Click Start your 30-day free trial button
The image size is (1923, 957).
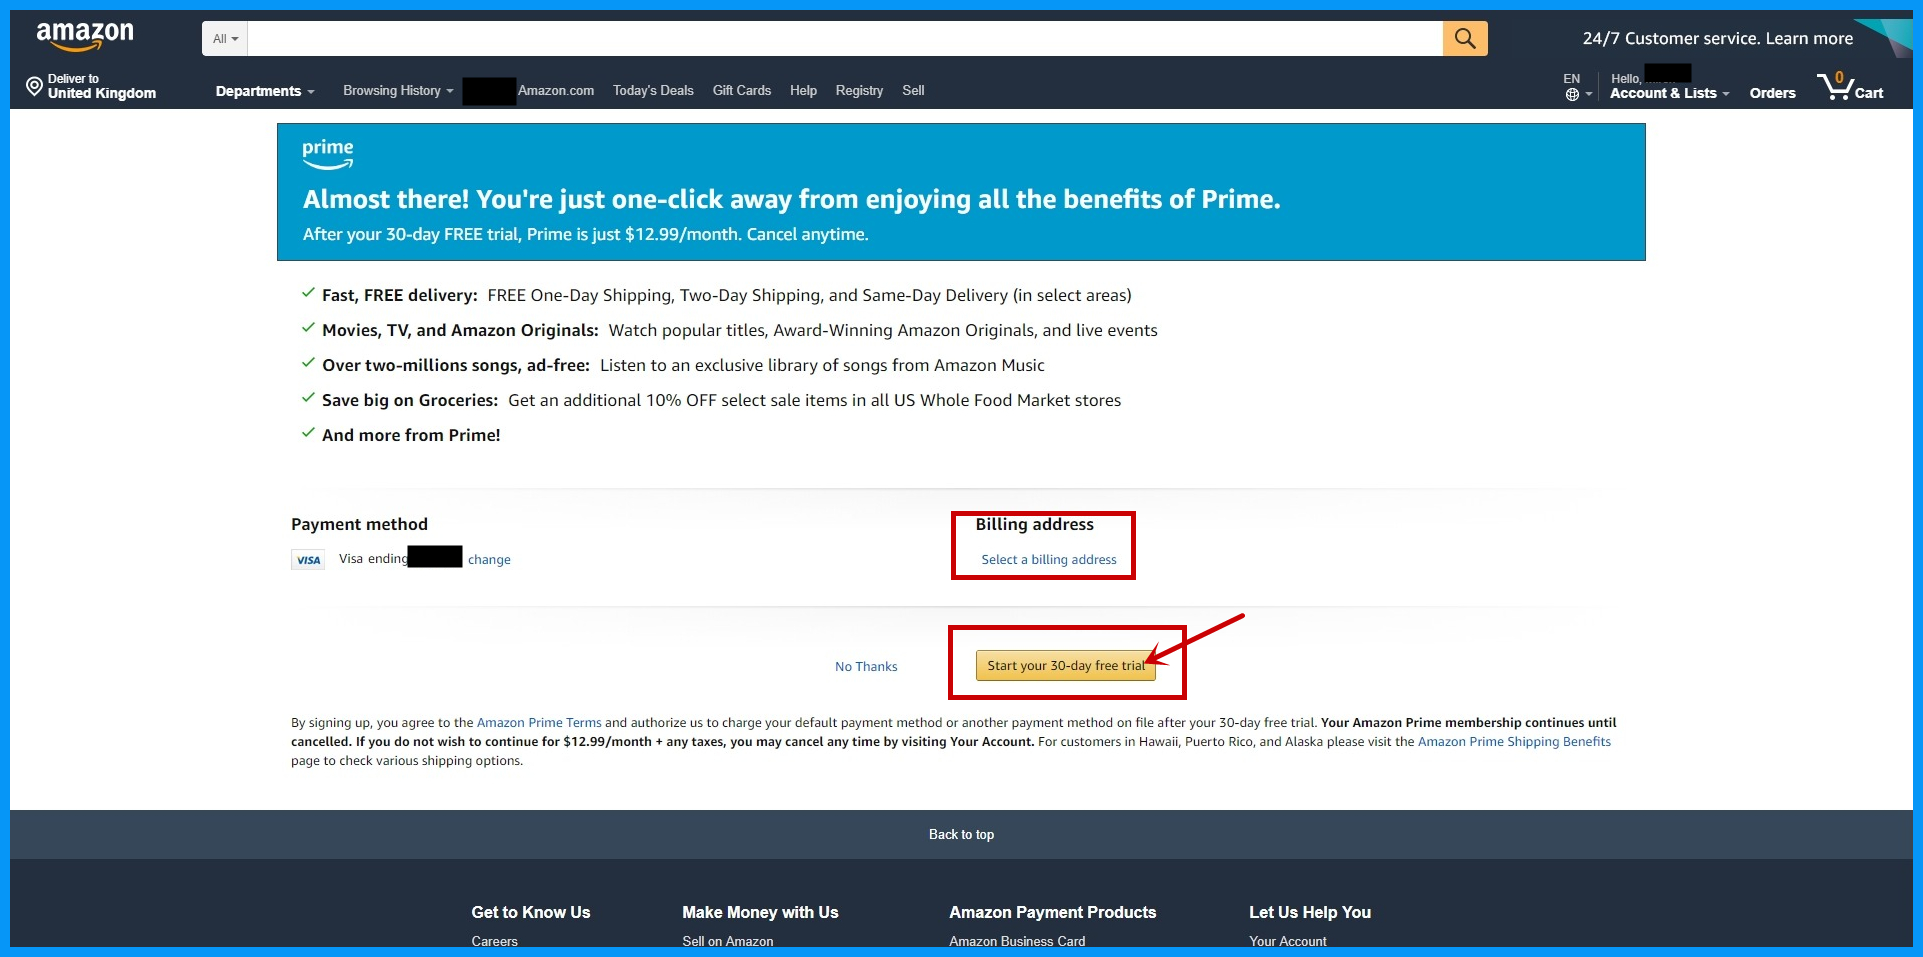tap(1066, 666)
